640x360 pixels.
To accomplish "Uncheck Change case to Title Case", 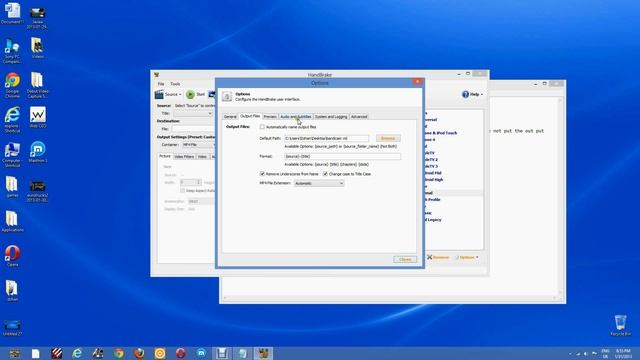I will click(325, 174).
